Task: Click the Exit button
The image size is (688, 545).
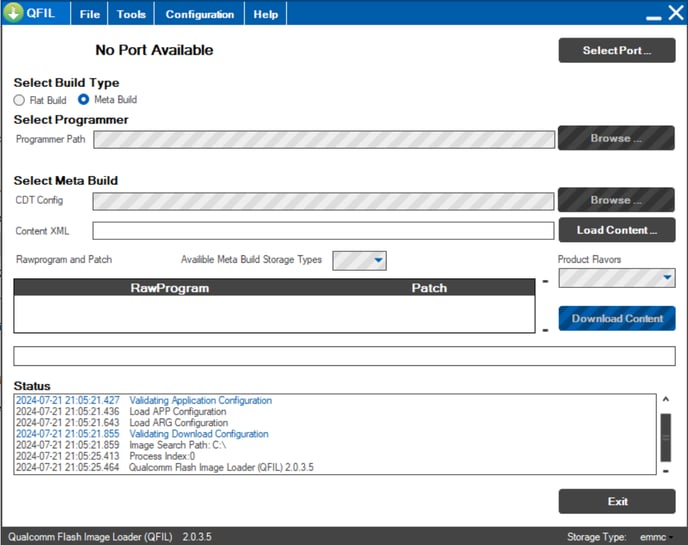Action: (x=616, y=502)
